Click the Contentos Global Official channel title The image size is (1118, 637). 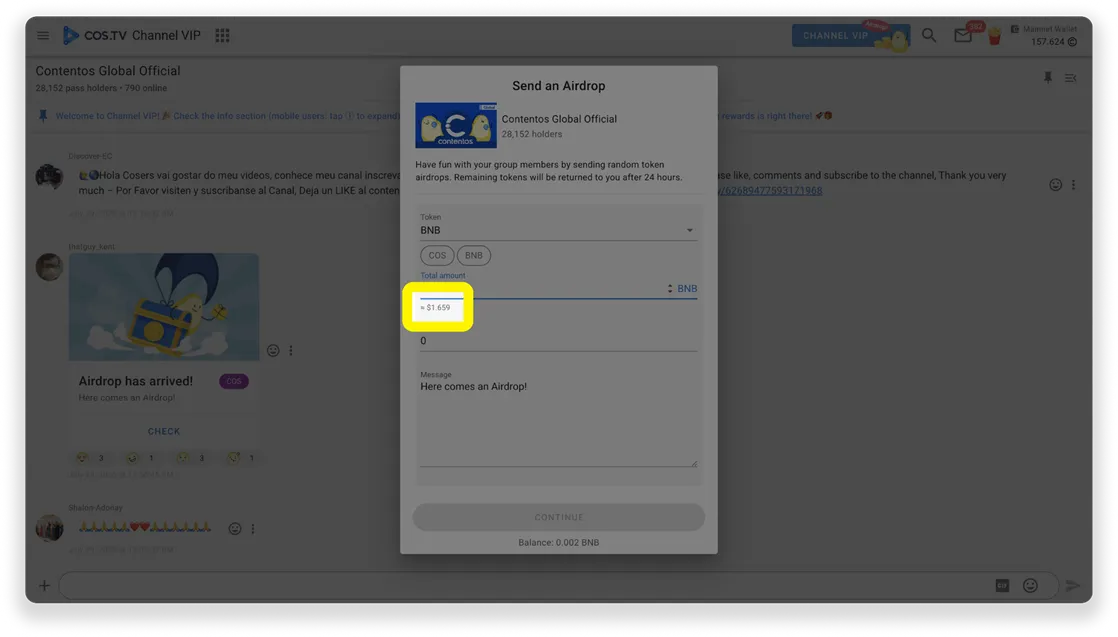(108, 71)
